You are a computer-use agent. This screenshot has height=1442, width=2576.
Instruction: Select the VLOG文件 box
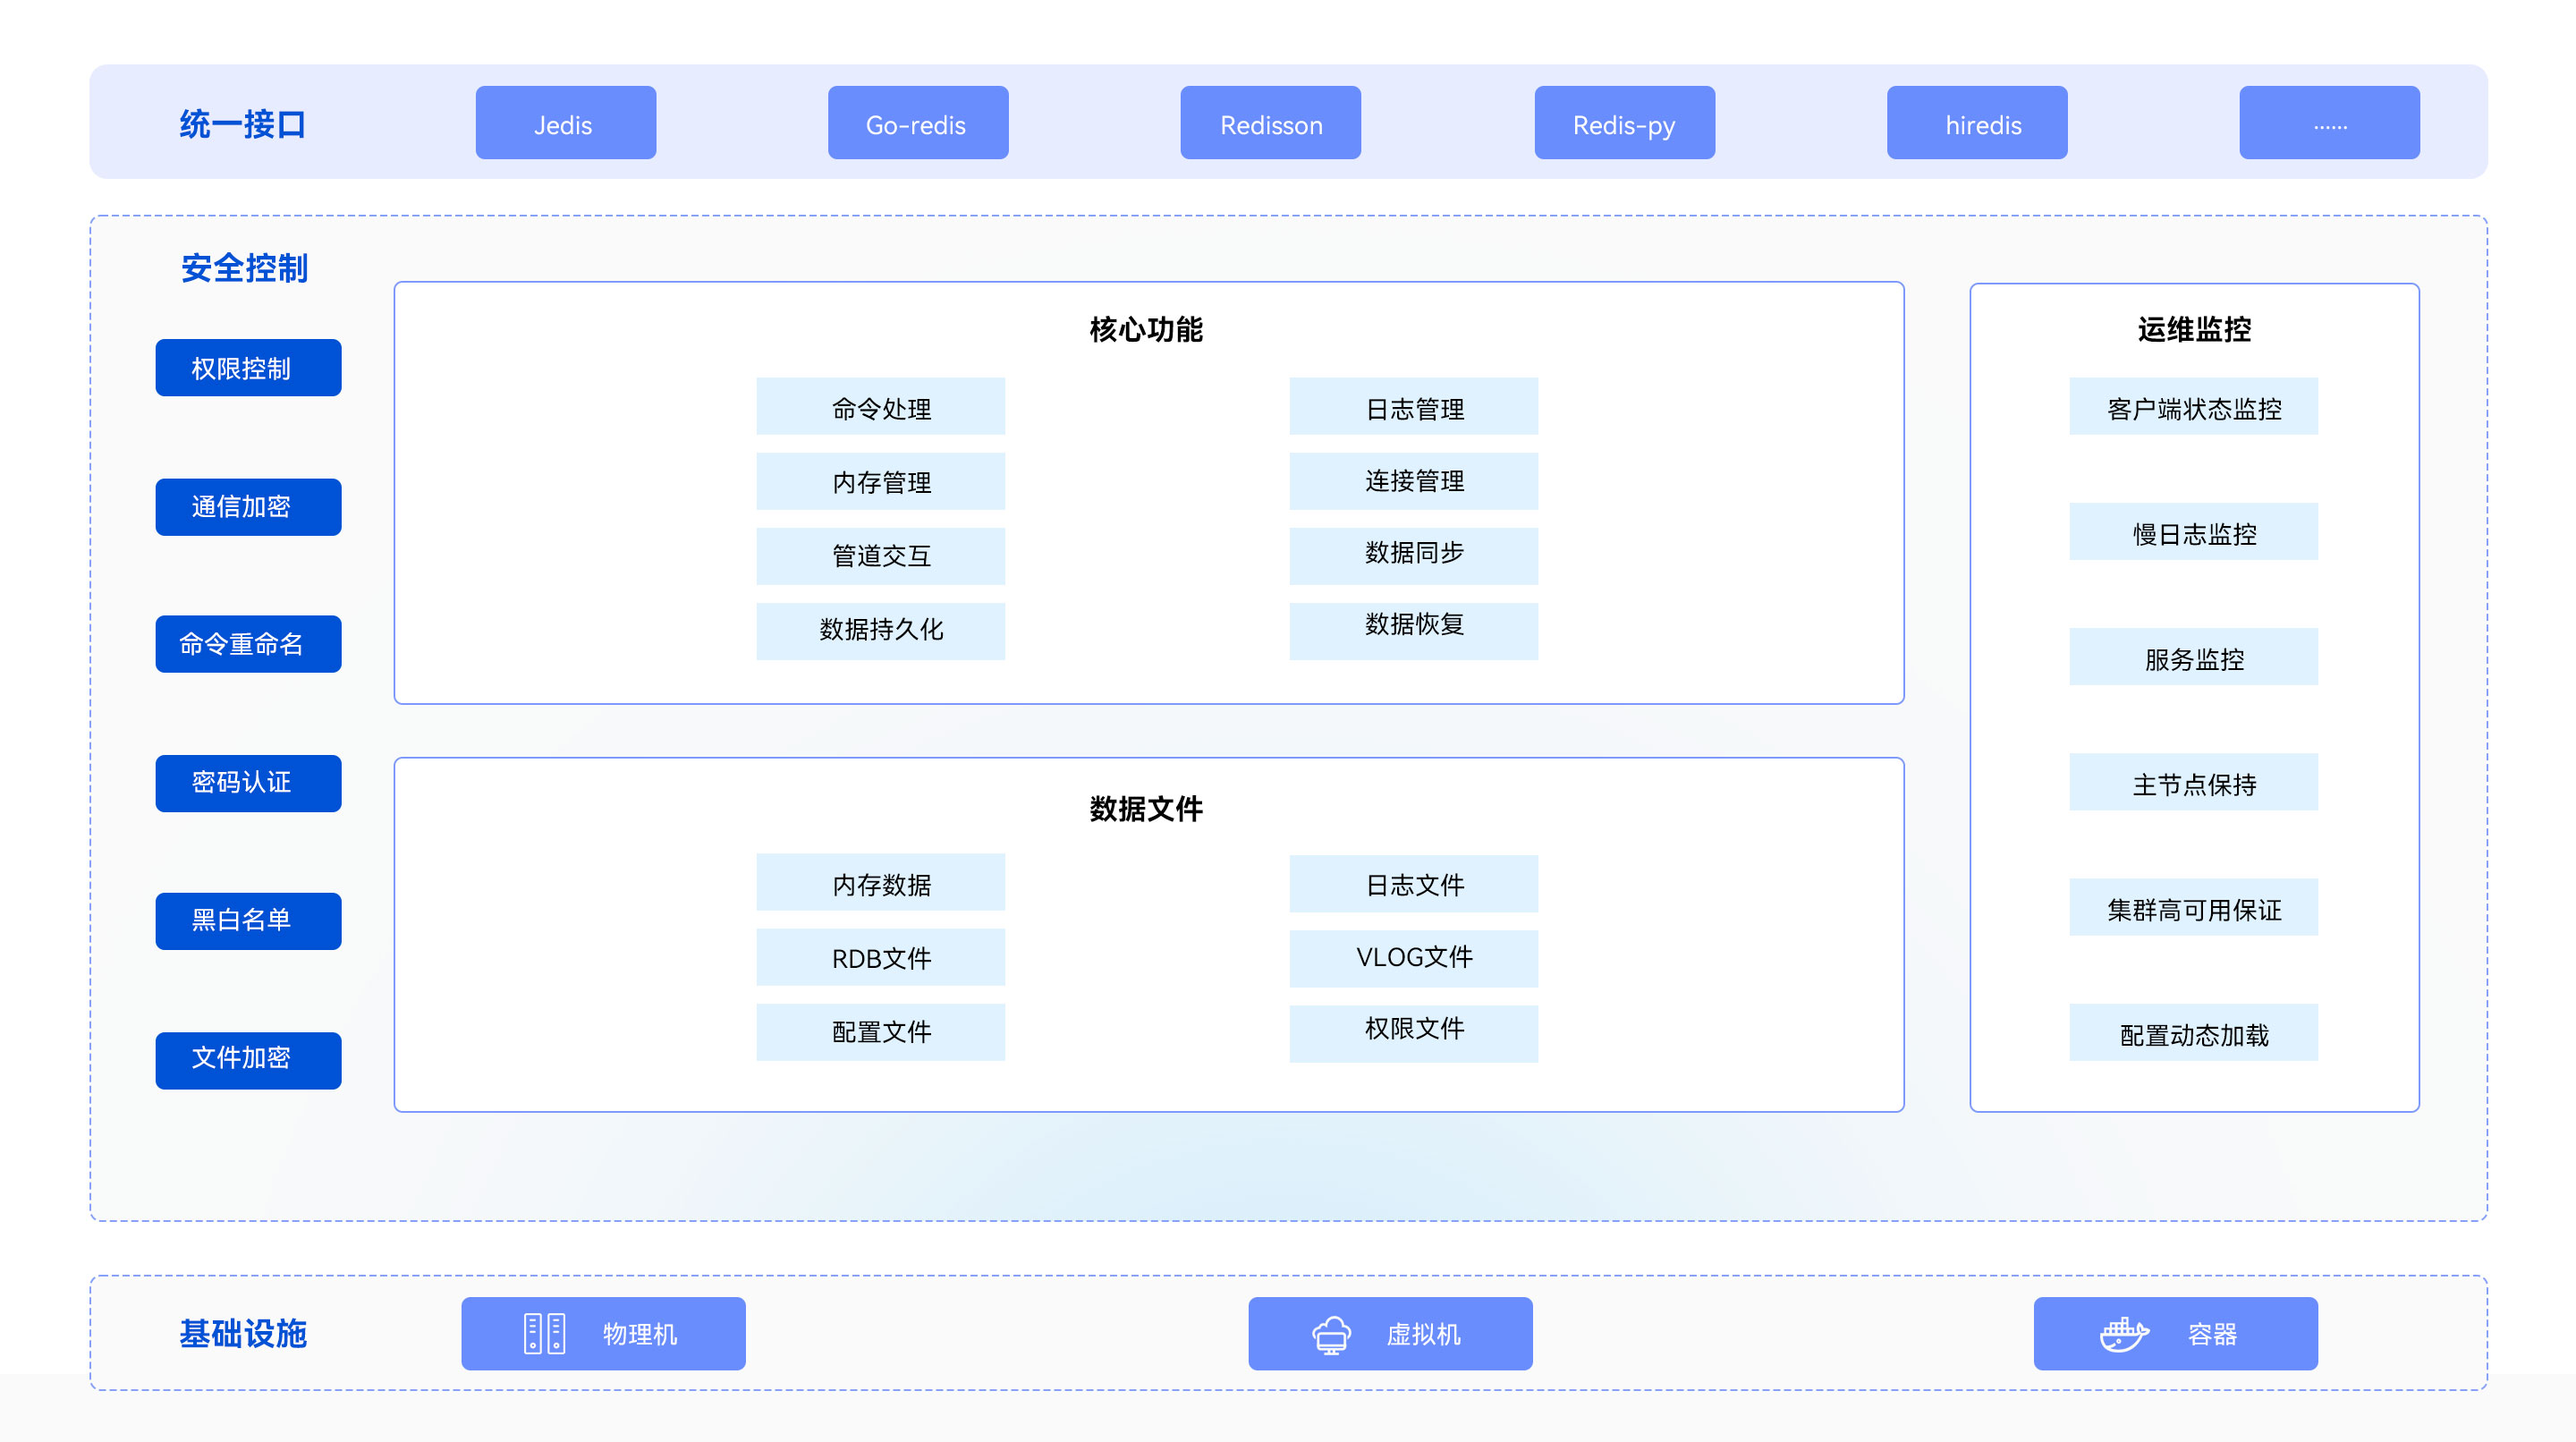[x=1413, y=958]
